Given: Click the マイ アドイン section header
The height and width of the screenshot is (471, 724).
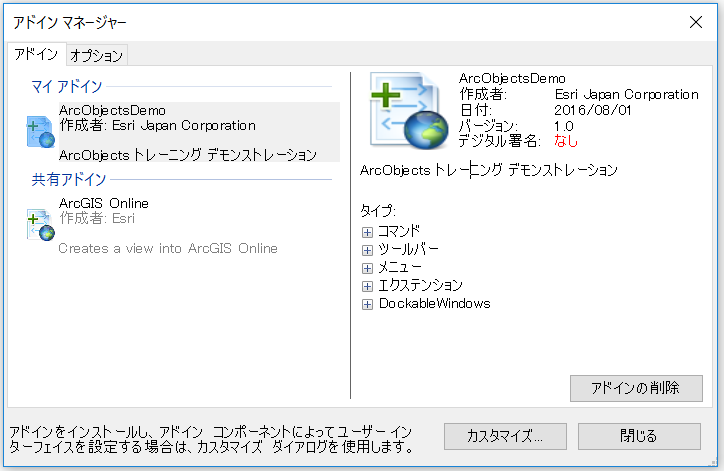Looking at the screenshot, I should [66, 86].
